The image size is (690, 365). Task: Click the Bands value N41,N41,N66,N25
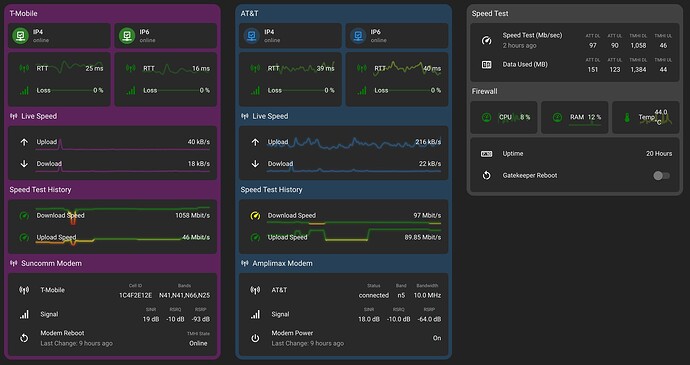(x=184, y=295)
